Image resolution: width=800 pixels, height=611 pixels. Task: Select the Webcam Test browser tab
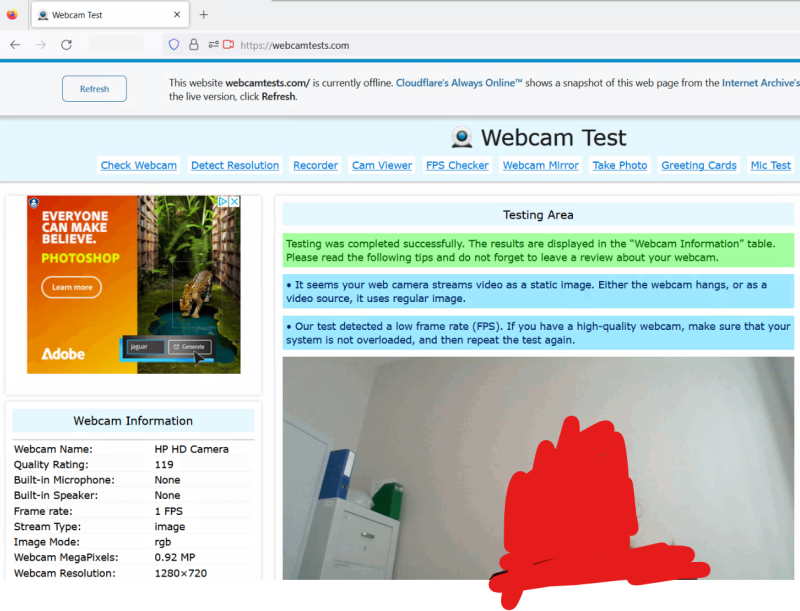click(x=110, y=15)
